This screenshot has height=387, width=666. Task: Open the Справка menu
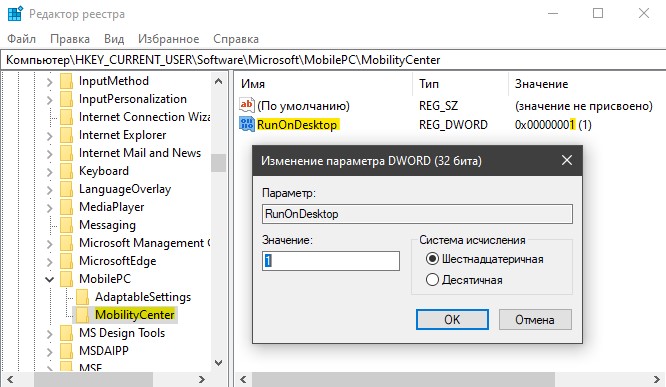coord(236,39)
